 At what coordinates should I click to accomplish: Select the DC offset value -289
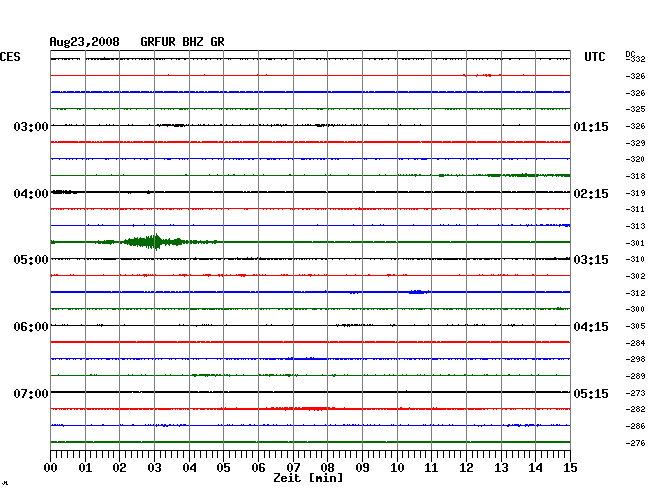(635, 376)
